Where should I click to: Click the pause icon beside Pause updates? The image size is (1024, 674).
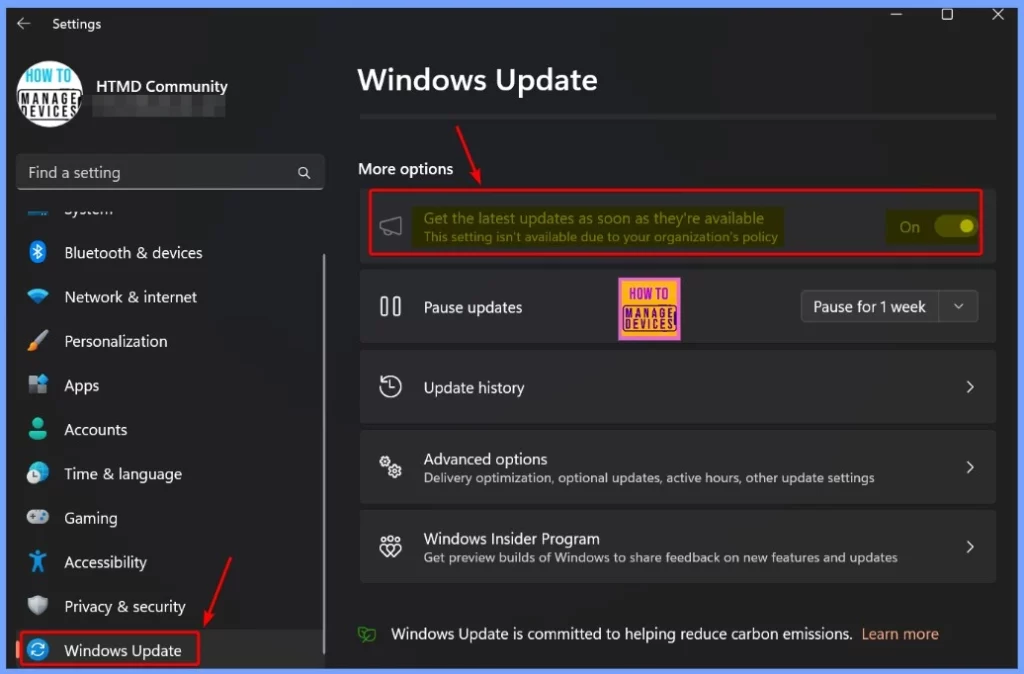[x=391, y=306]
